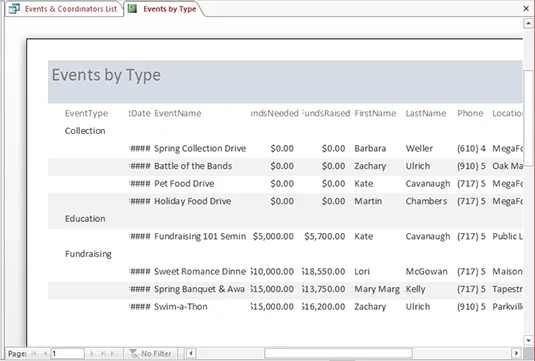The width and height of the screenshot is (535, 361).
Task: Click the Oak Ma location value
Action: [507, 166]
